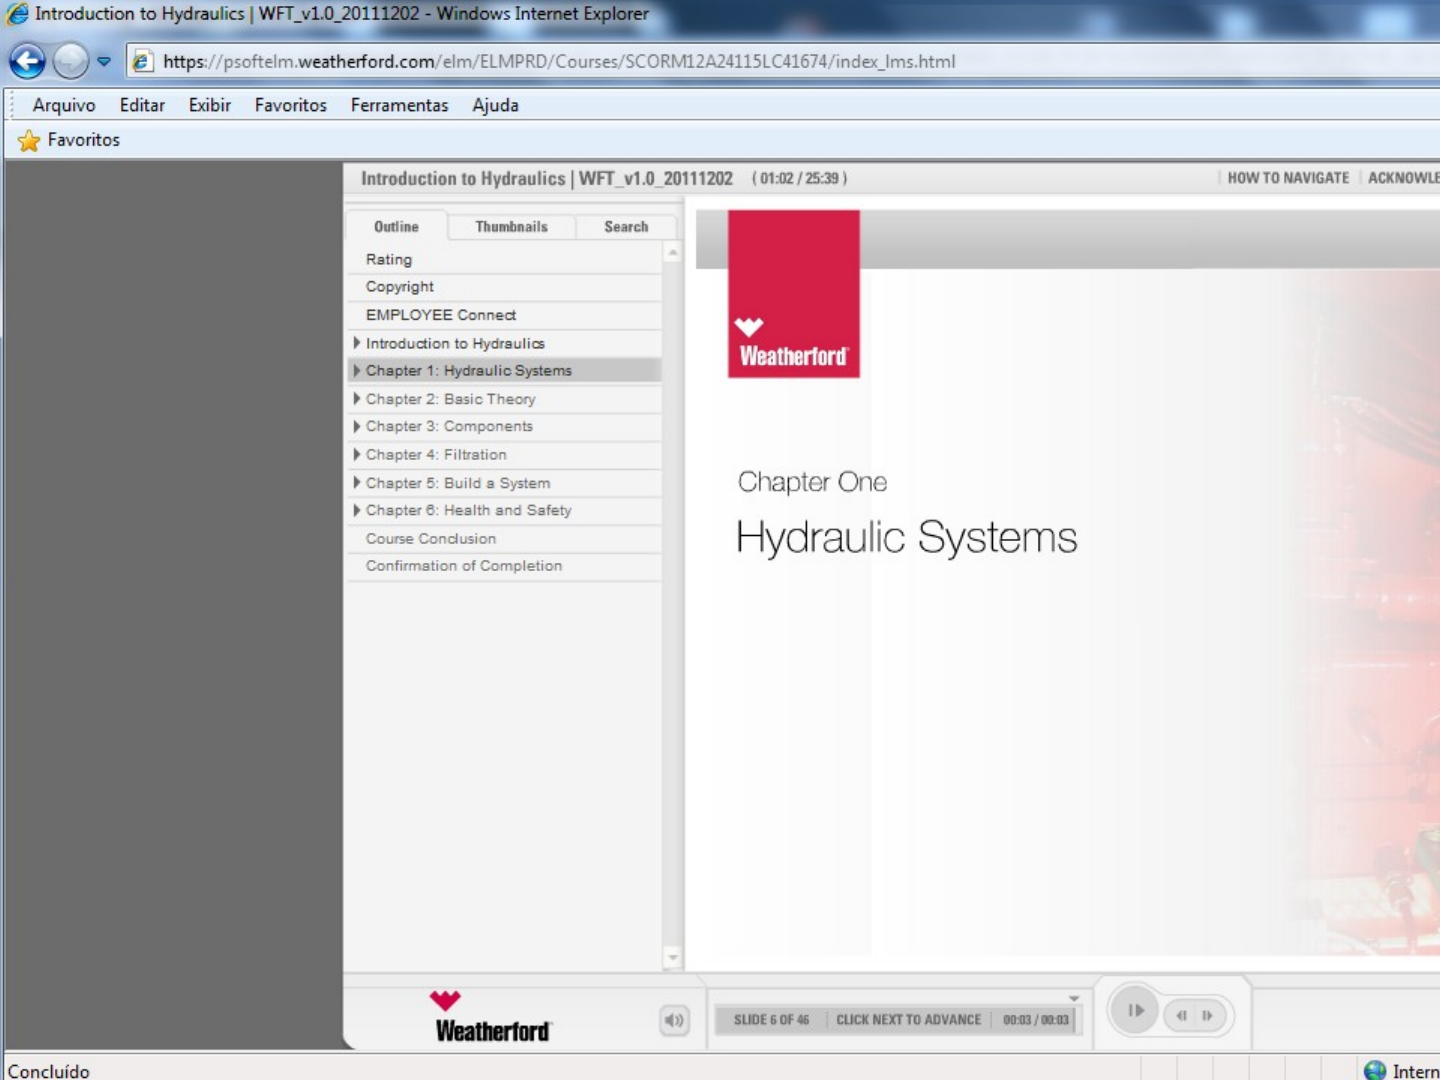Select Course Conclusion in outline
Screen dimensions: 1440x1080
(430, 538)
